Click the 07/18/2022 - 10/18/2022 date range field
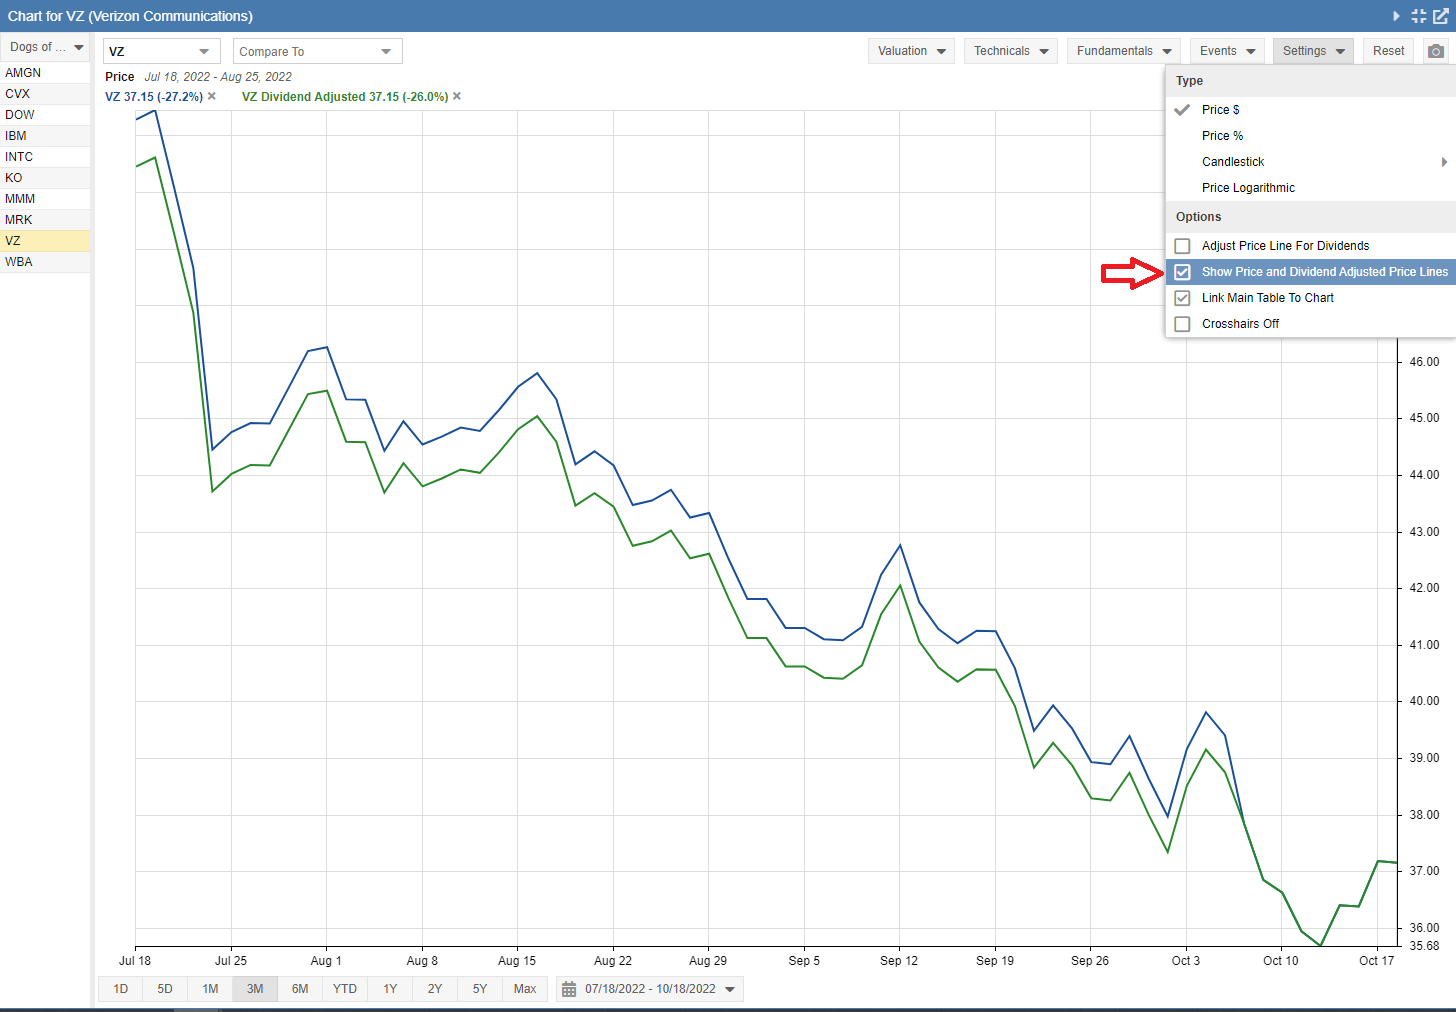This screenshot has width=1456, height=1012. point(650,989)
